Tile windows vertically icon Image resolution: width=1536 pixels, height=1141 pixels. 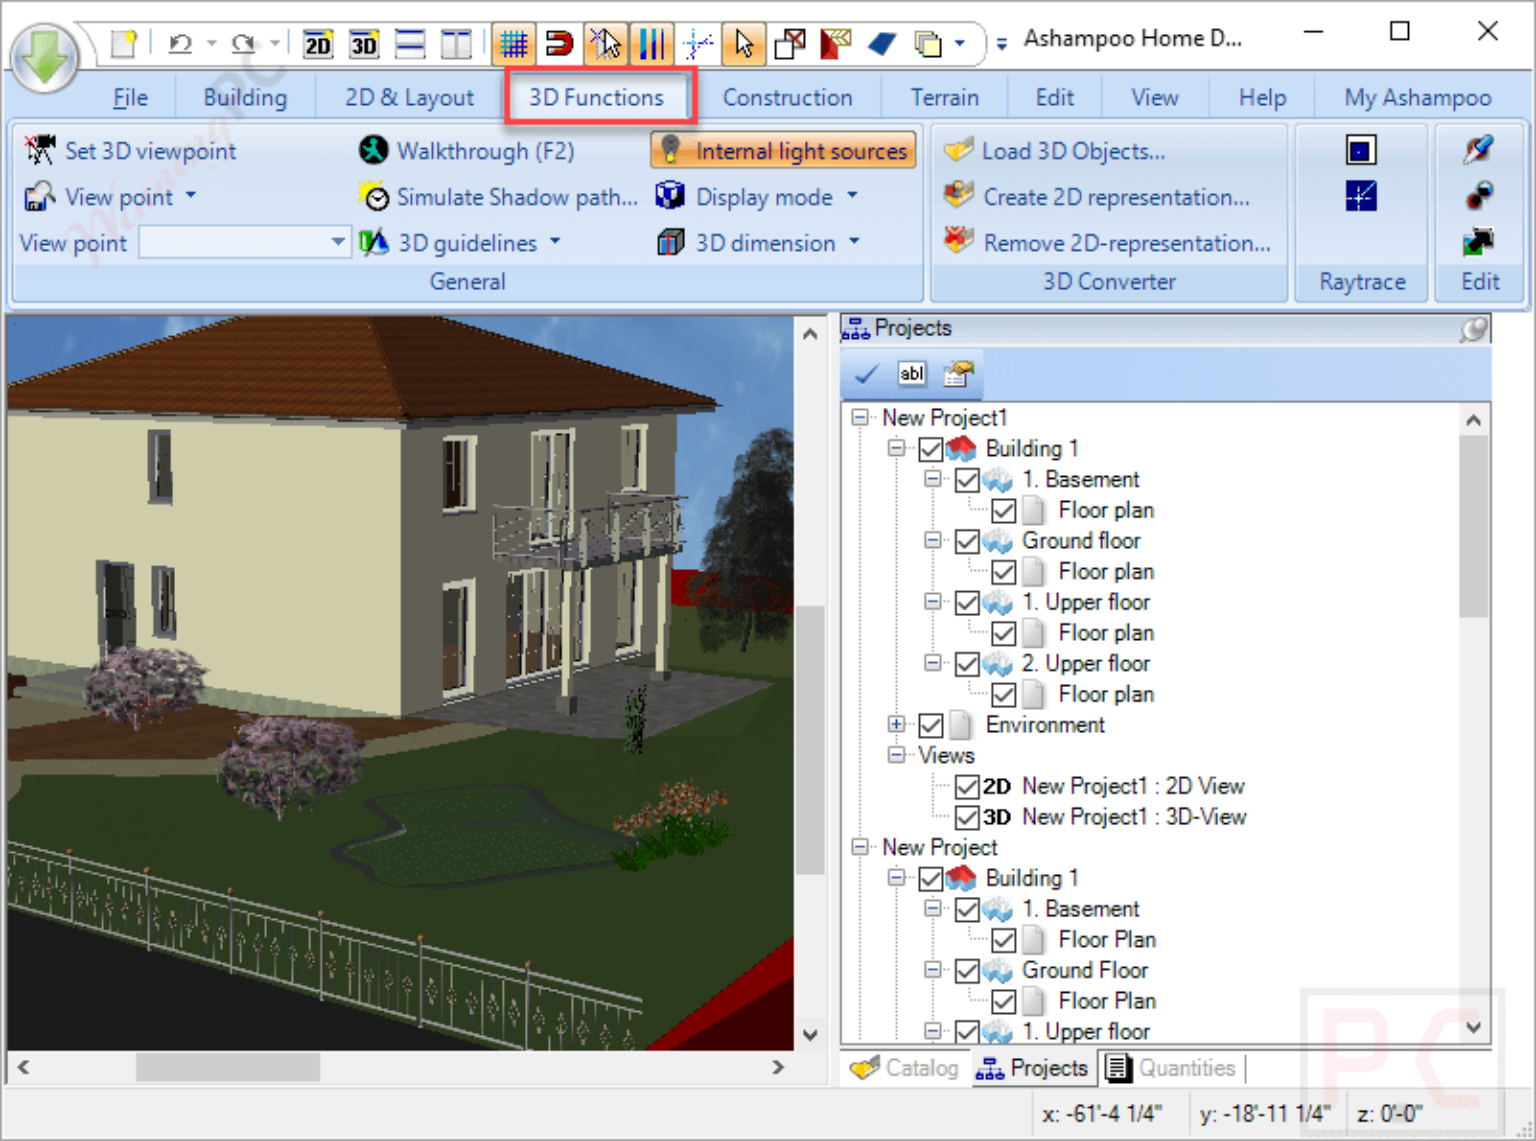456,44
